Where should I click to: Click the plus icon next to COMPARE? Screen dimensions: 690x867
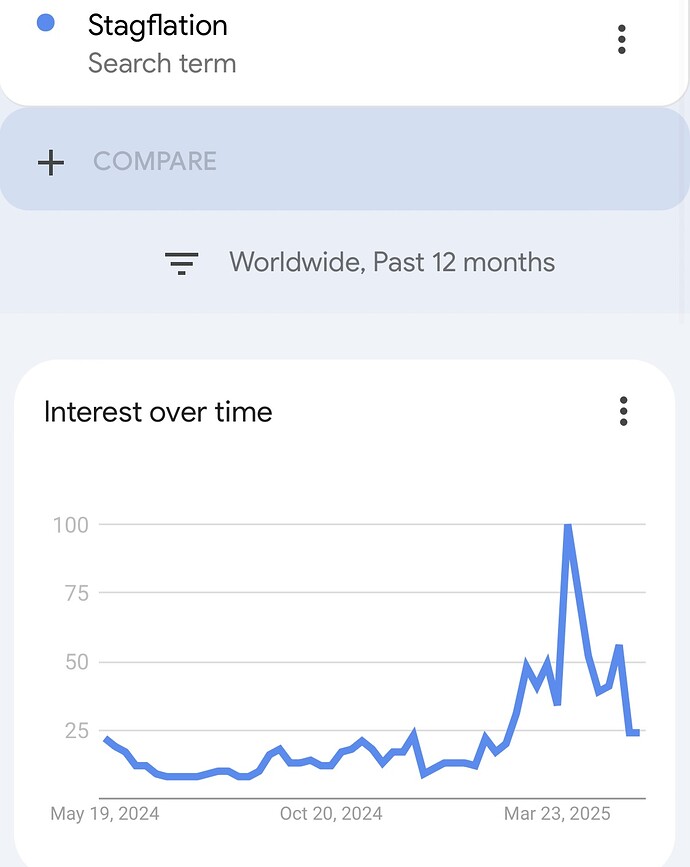click(51, 163)
